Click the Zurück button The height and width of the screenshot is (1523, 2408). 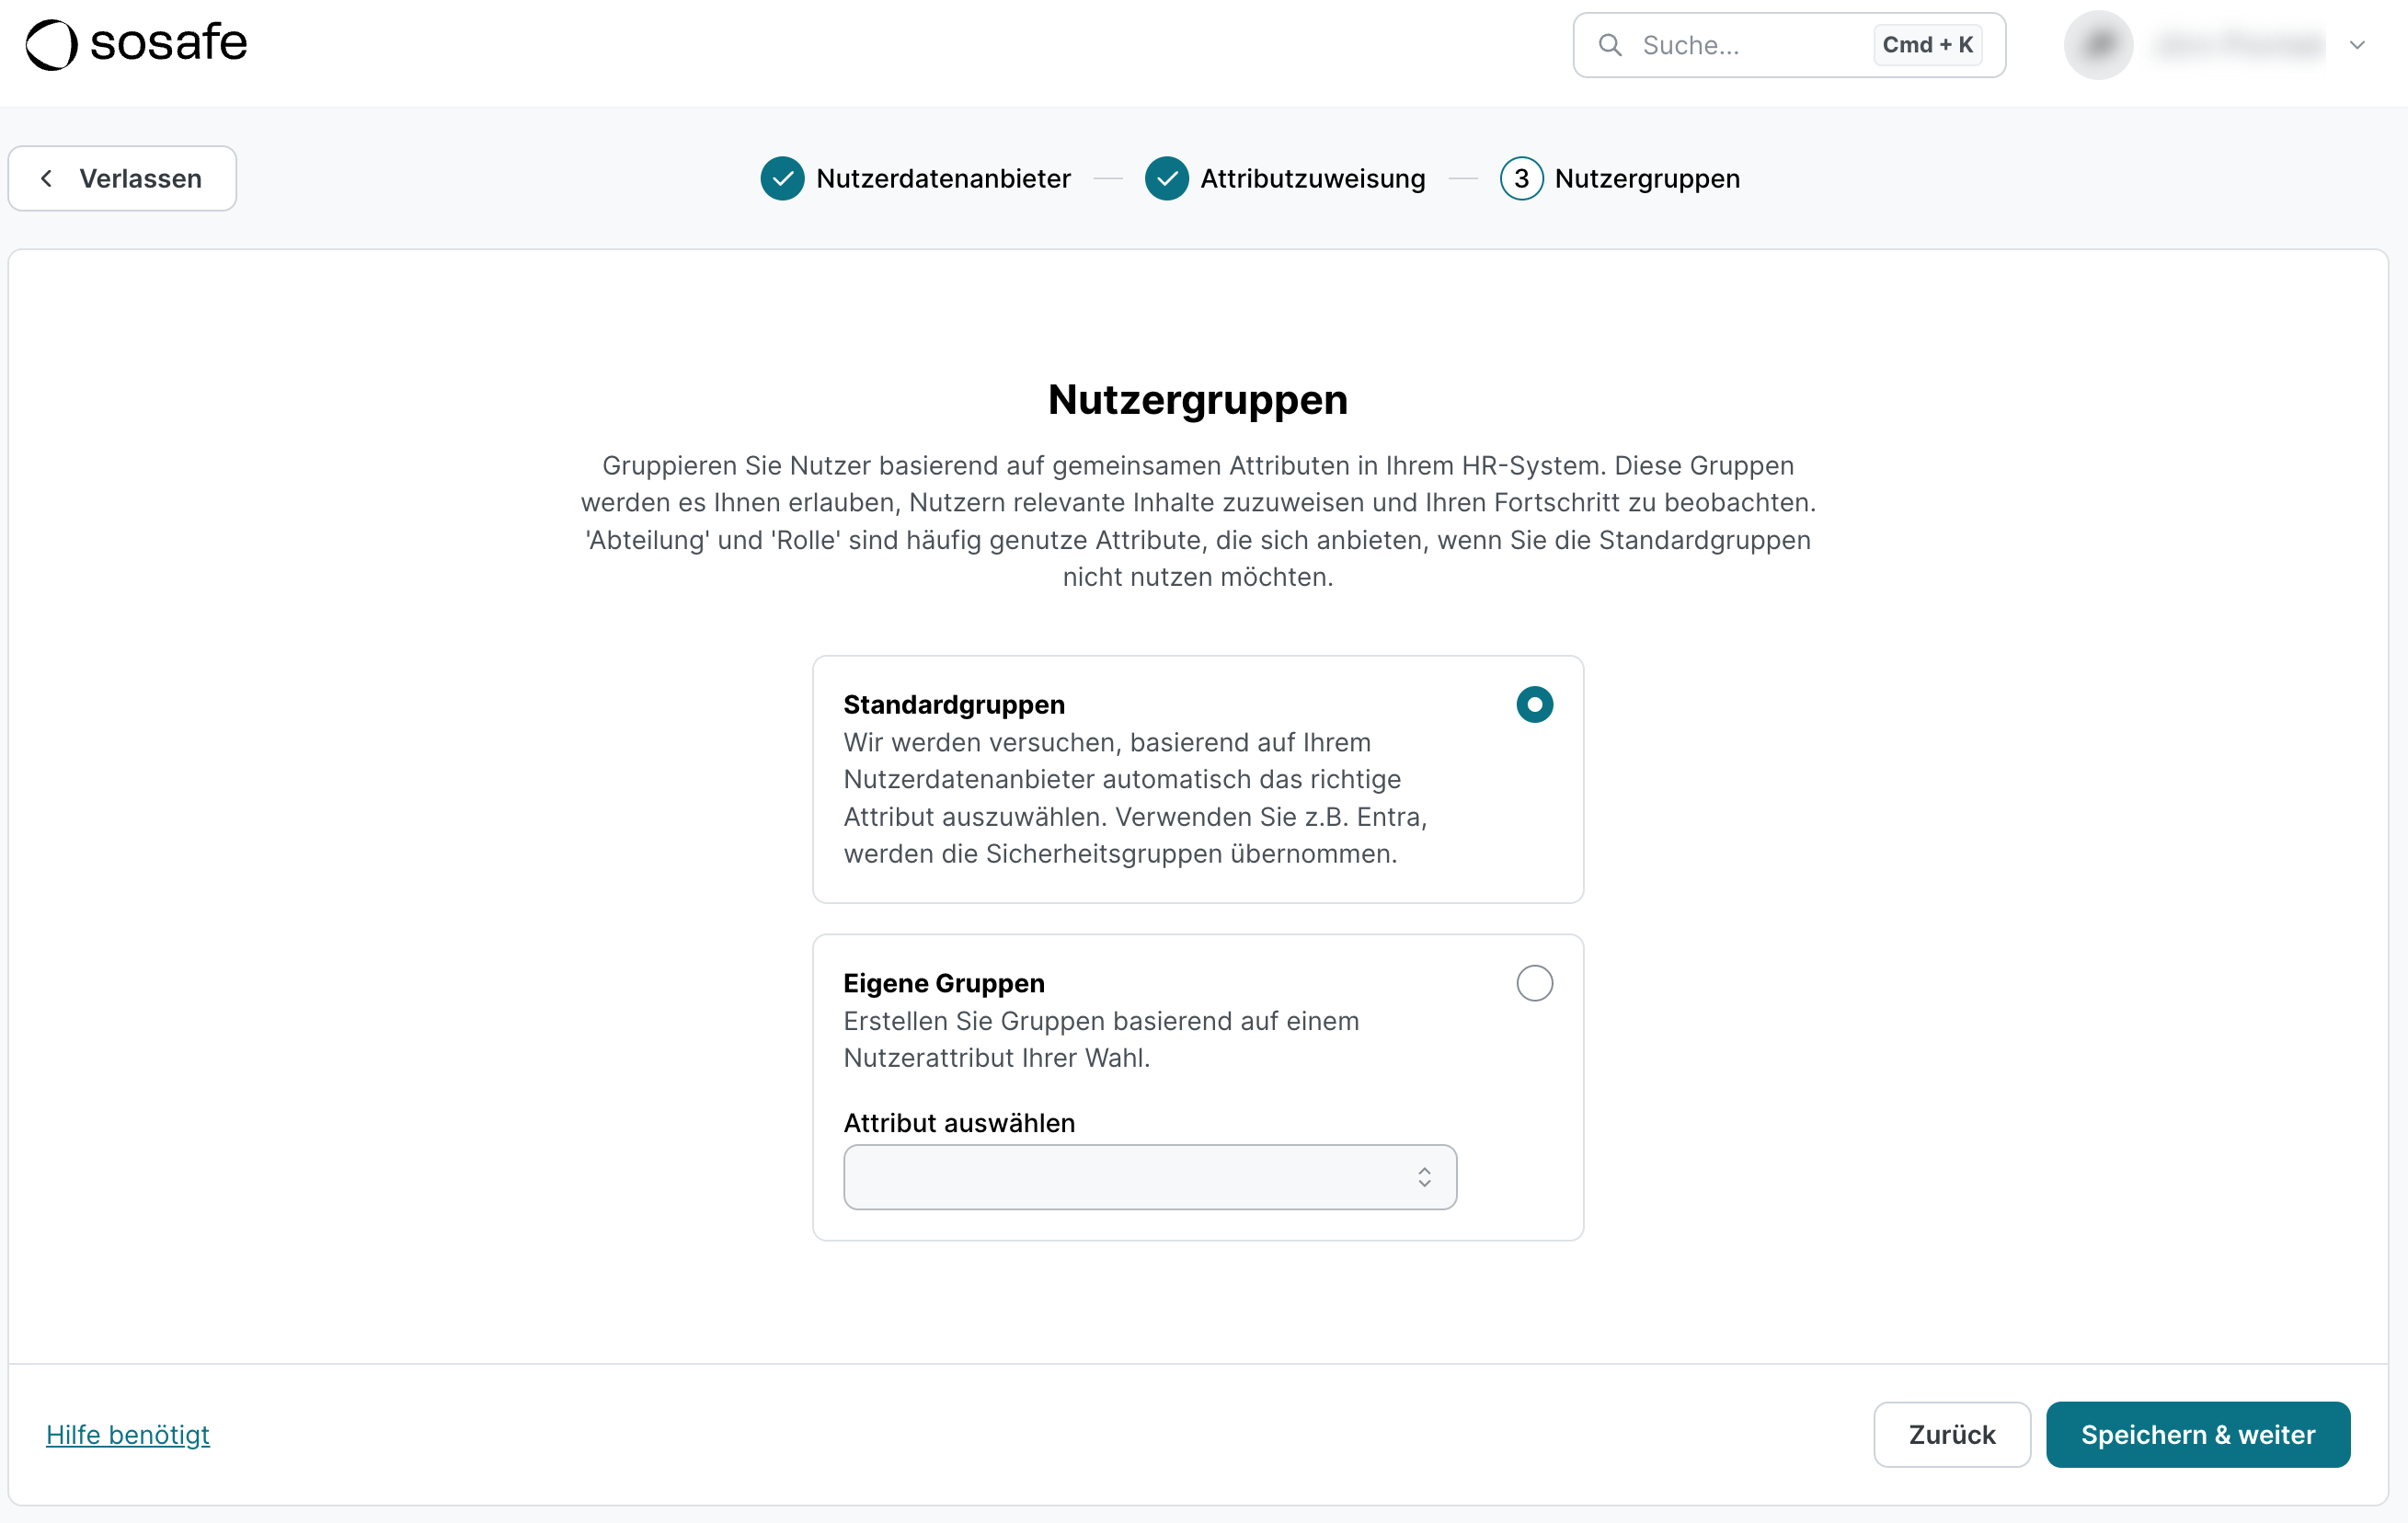[x=1951, y=1434]
